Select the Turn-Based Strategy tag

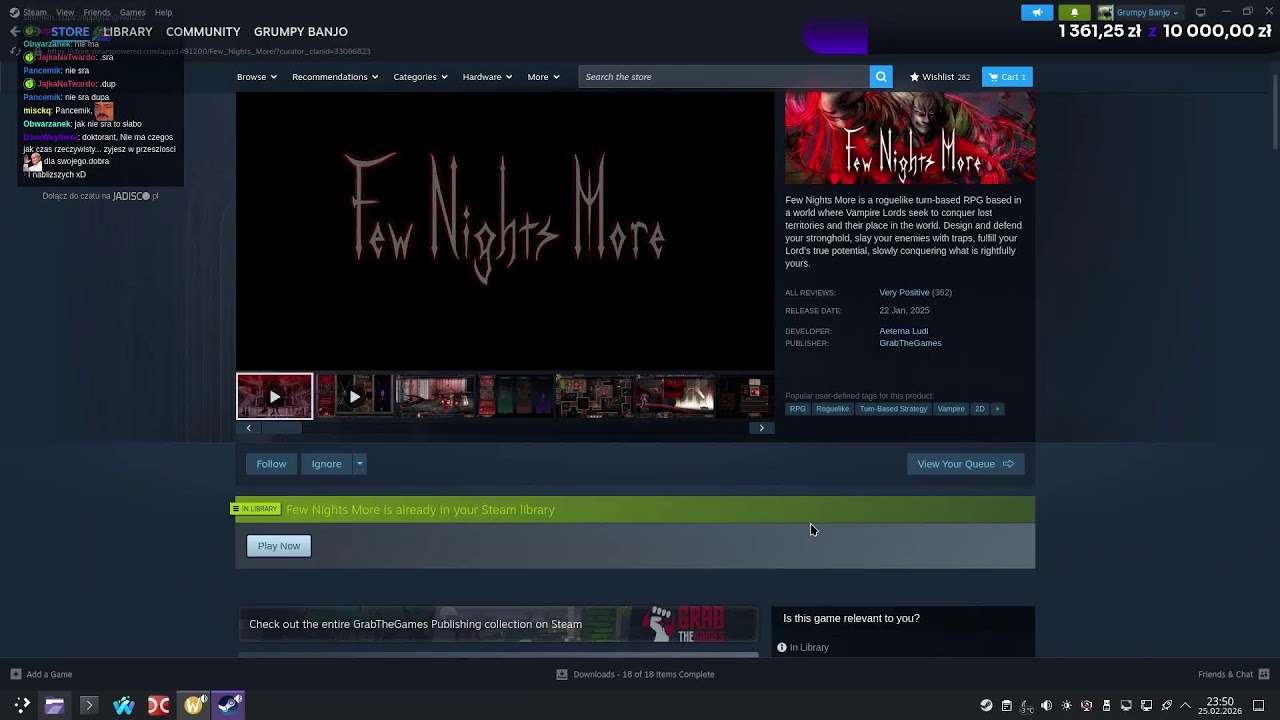pyautogui.click(x=893, y=409)
